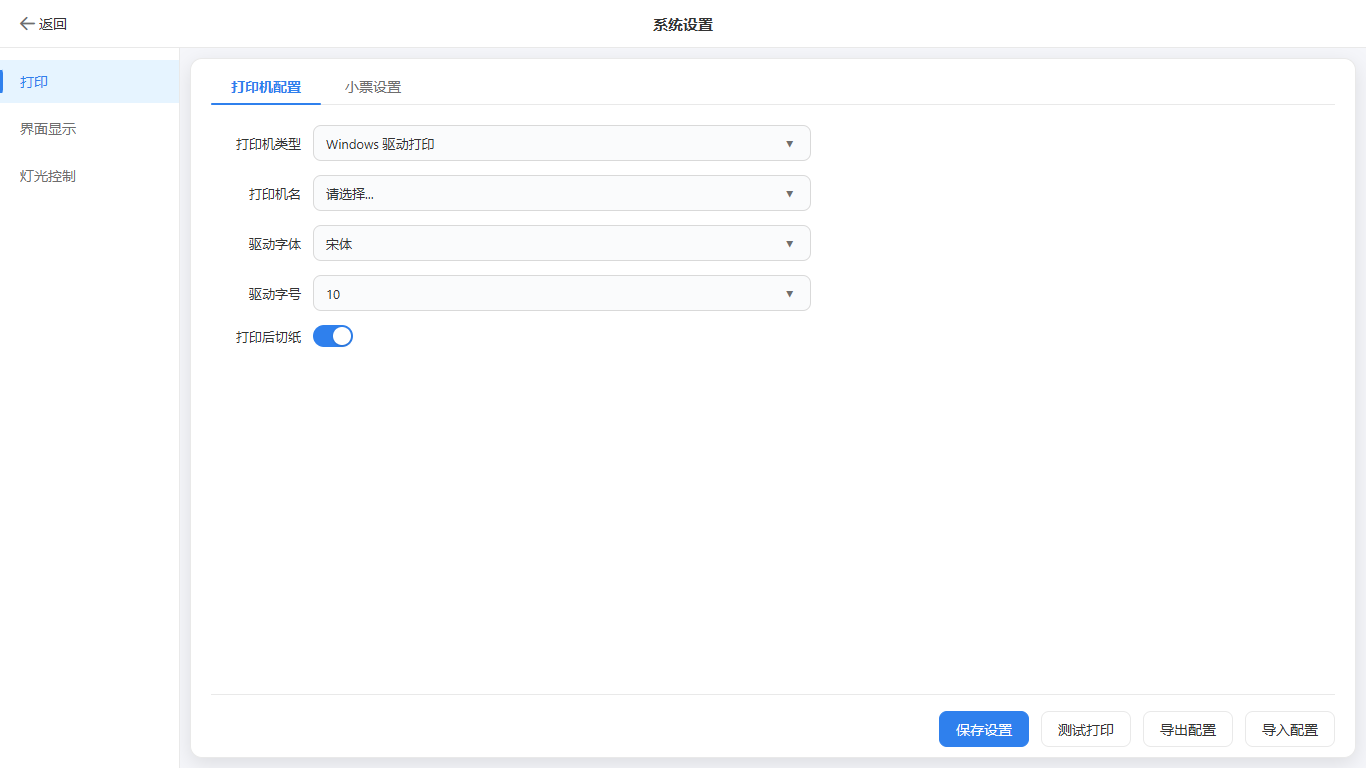Viewport: 1366px width, 768px height.
Task: Click the back arrow icon
Action: click(x=27, y=24)
